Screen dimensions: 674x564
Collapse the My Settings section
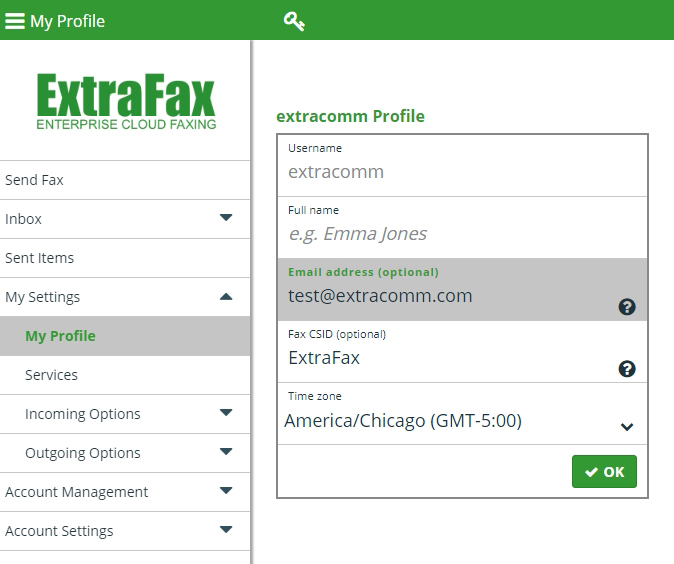pyautogui.click(x=226, y=296)
